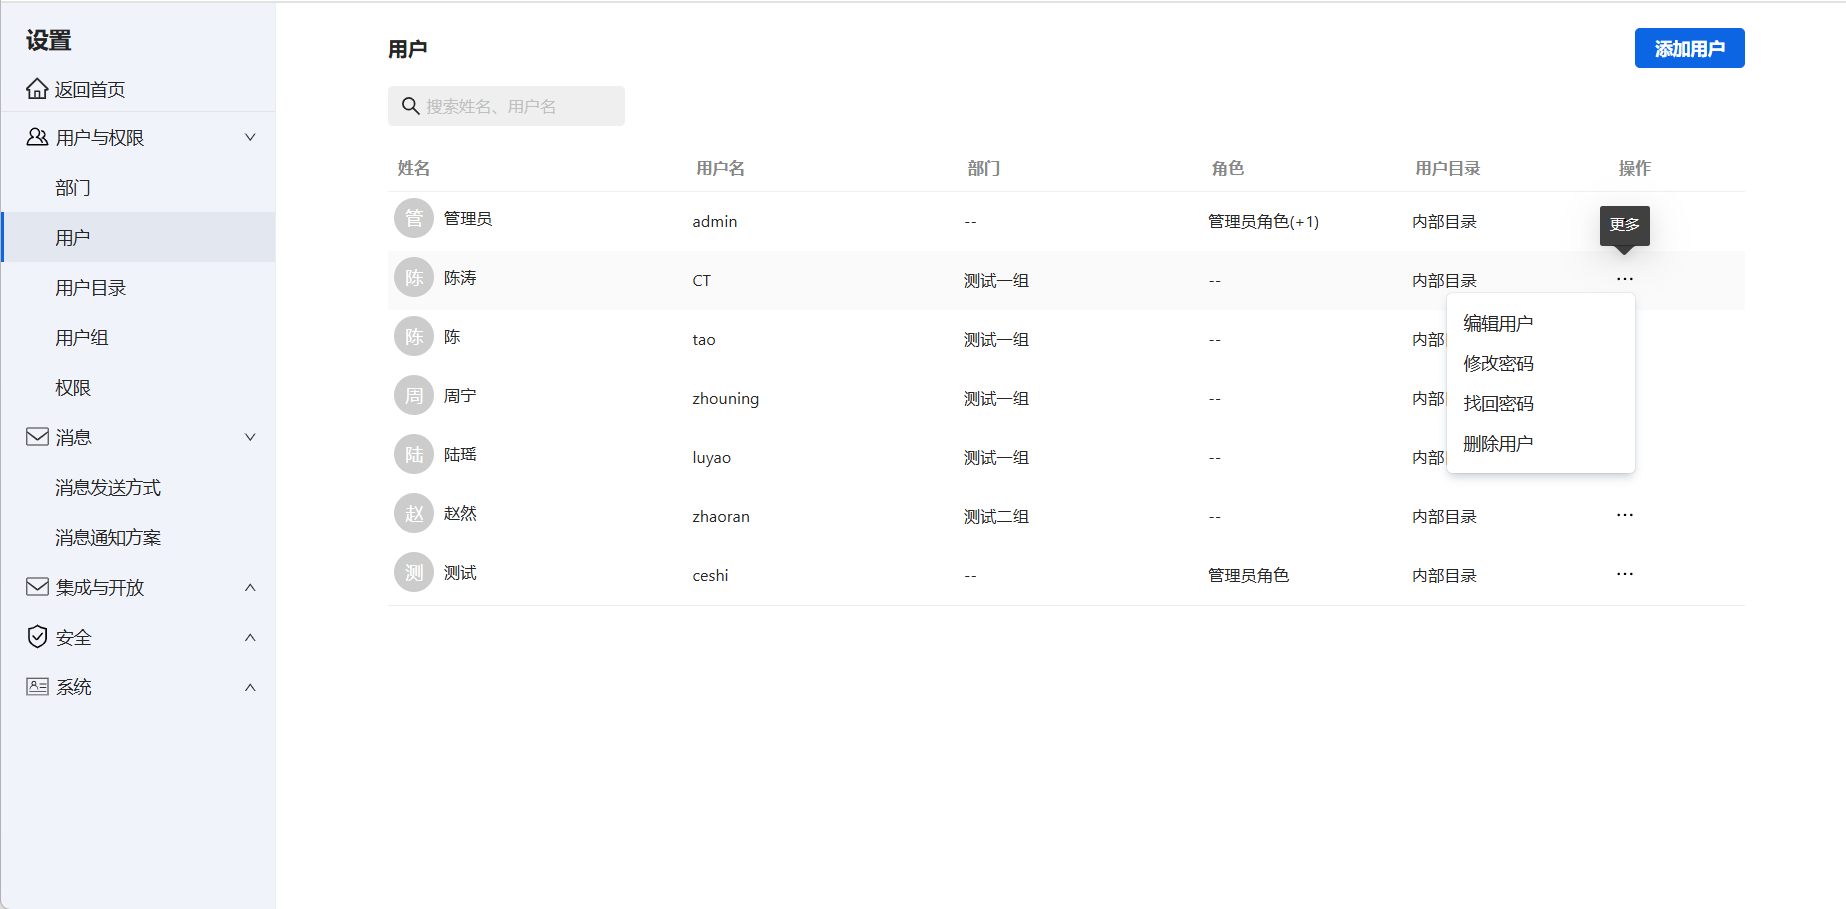Click the integration icon next to 集成与开放
Viewport: 1846px width, 909px height.
[36, 587]
